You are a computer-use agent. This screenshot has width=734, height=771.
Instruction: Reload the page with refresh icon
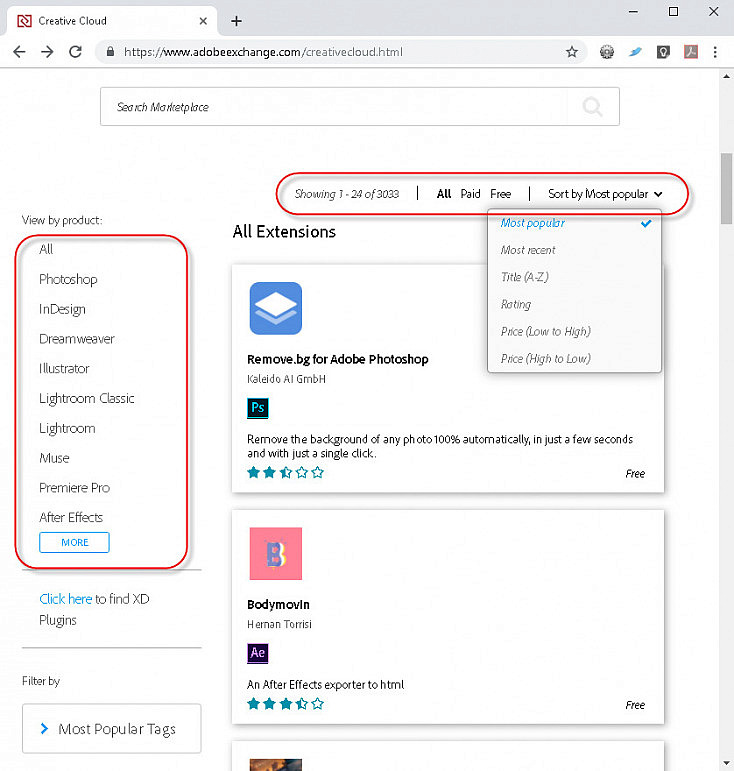pos(75,52)
